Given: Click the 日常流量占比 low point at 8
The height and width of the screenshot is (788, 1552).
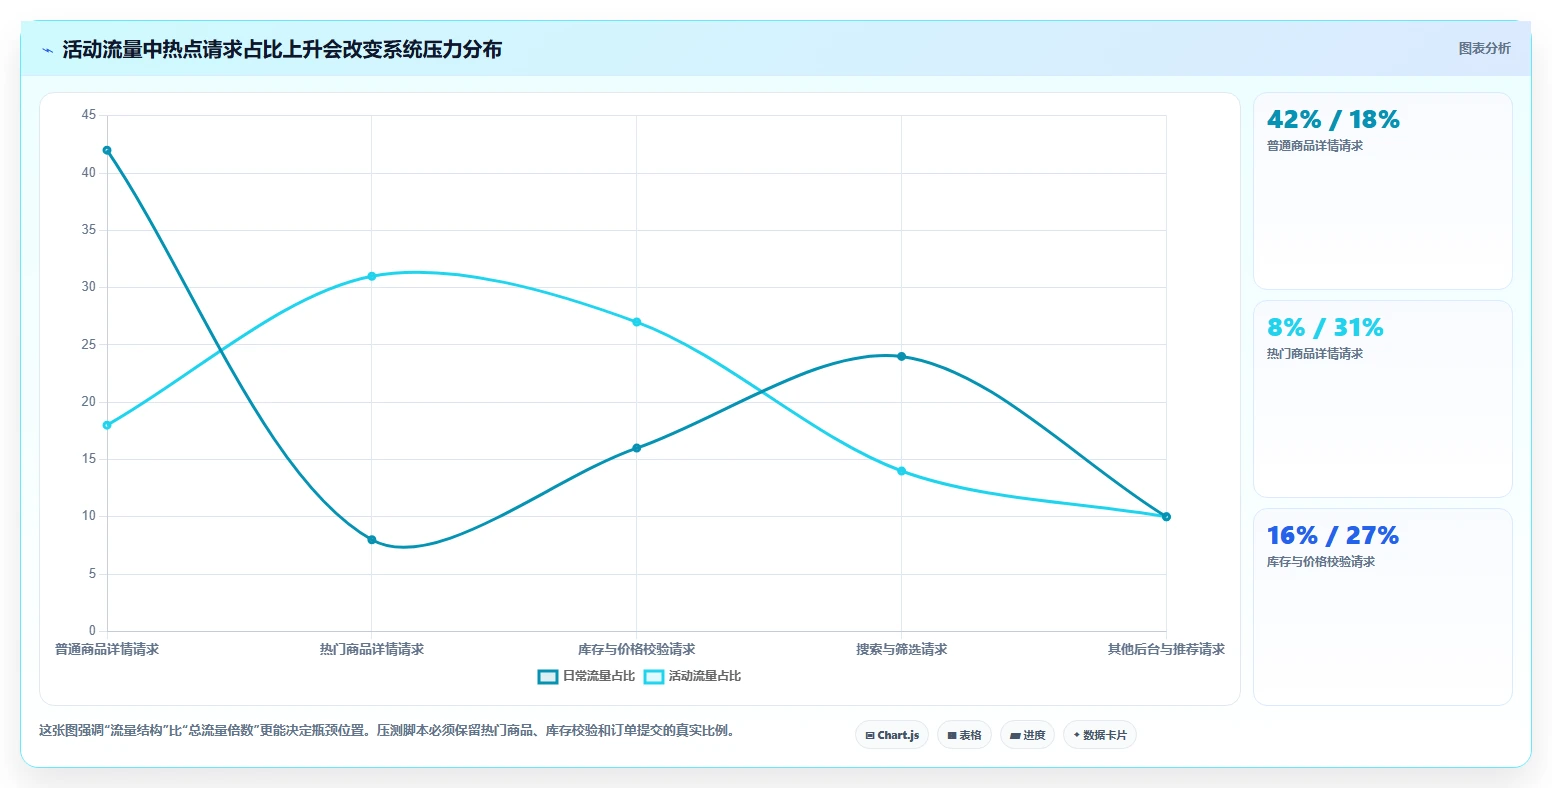Looking at the screenshot, I should pyautogui.click(x=372, y=540).
